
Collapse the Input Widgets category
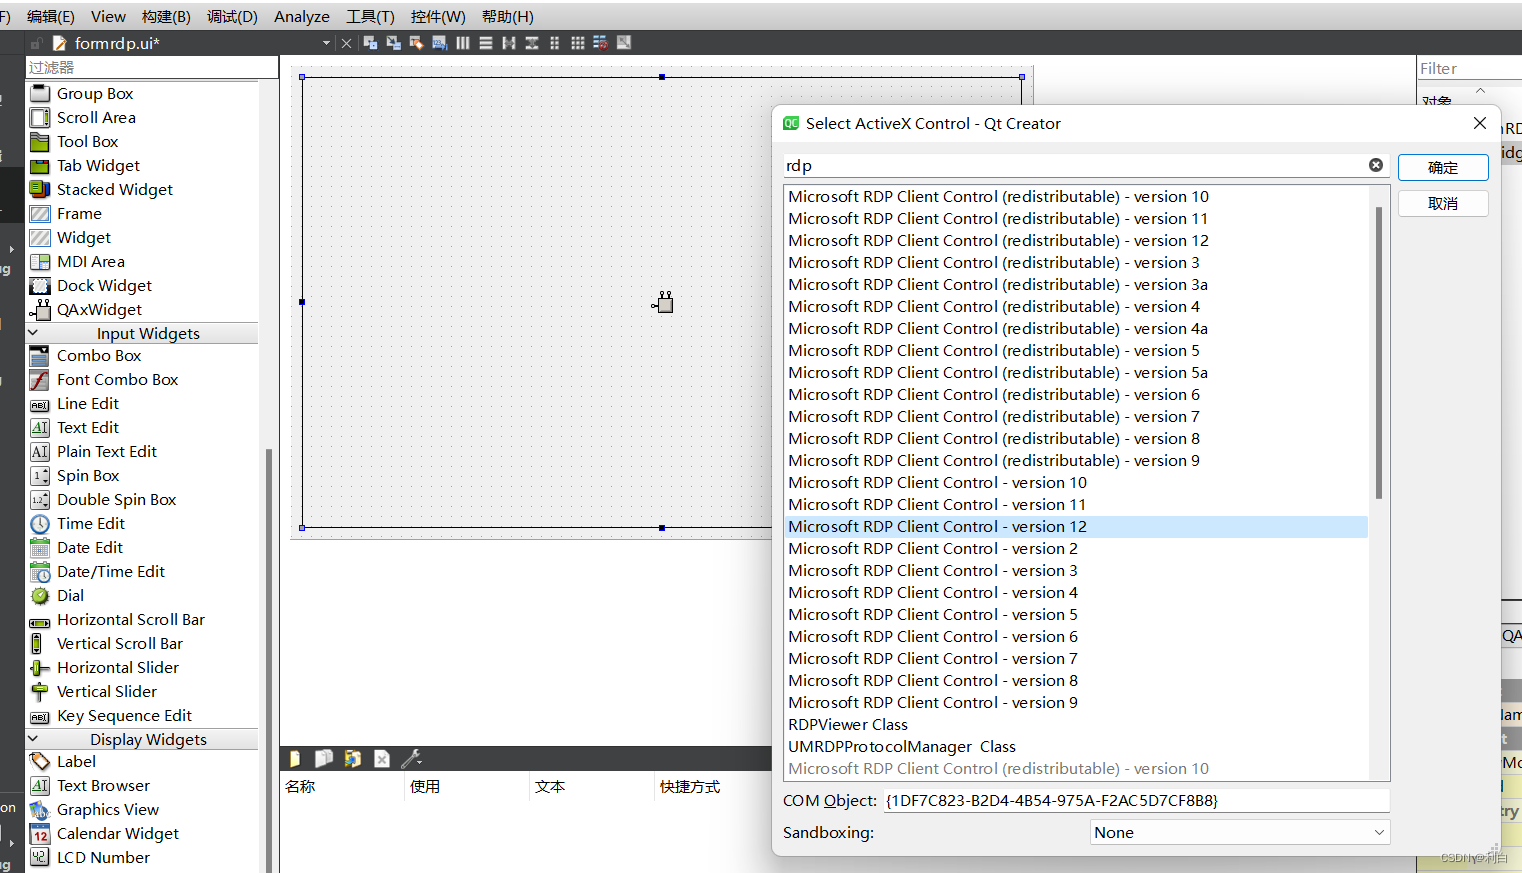coord(33,333)
